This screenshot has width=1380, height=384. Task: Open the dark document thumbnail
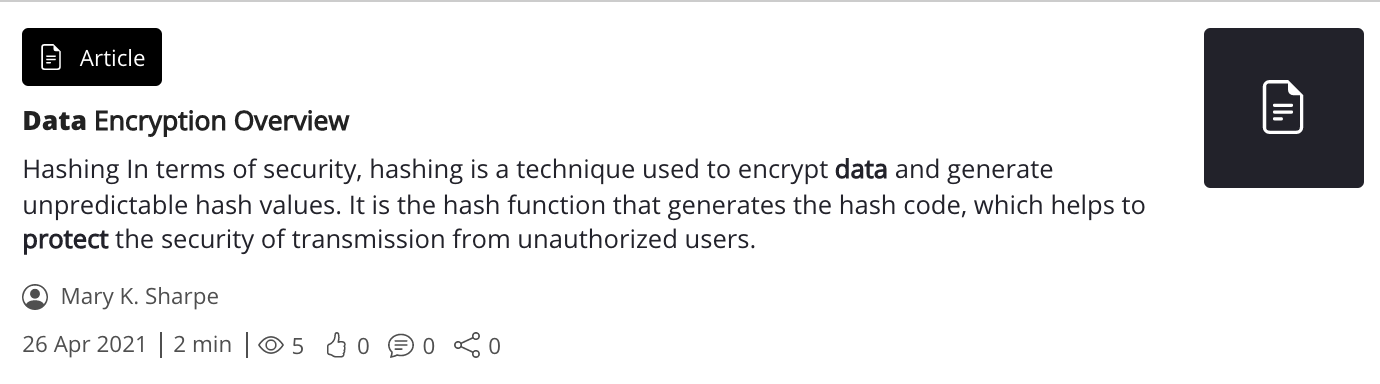coord(1283,108)
